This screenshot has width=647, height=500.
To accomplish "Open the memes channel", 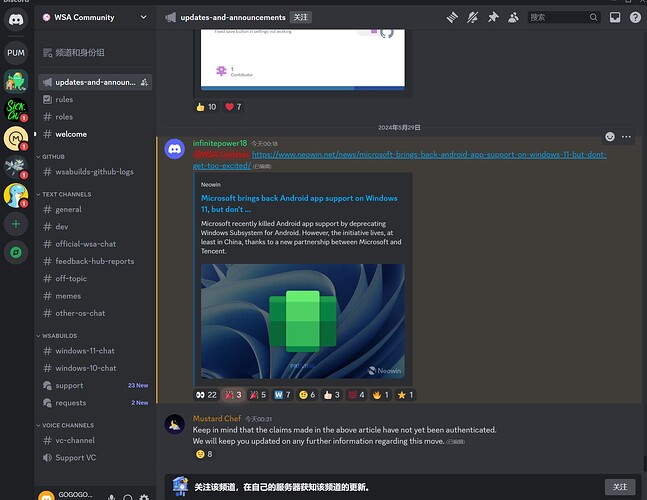I will [95, 296].
